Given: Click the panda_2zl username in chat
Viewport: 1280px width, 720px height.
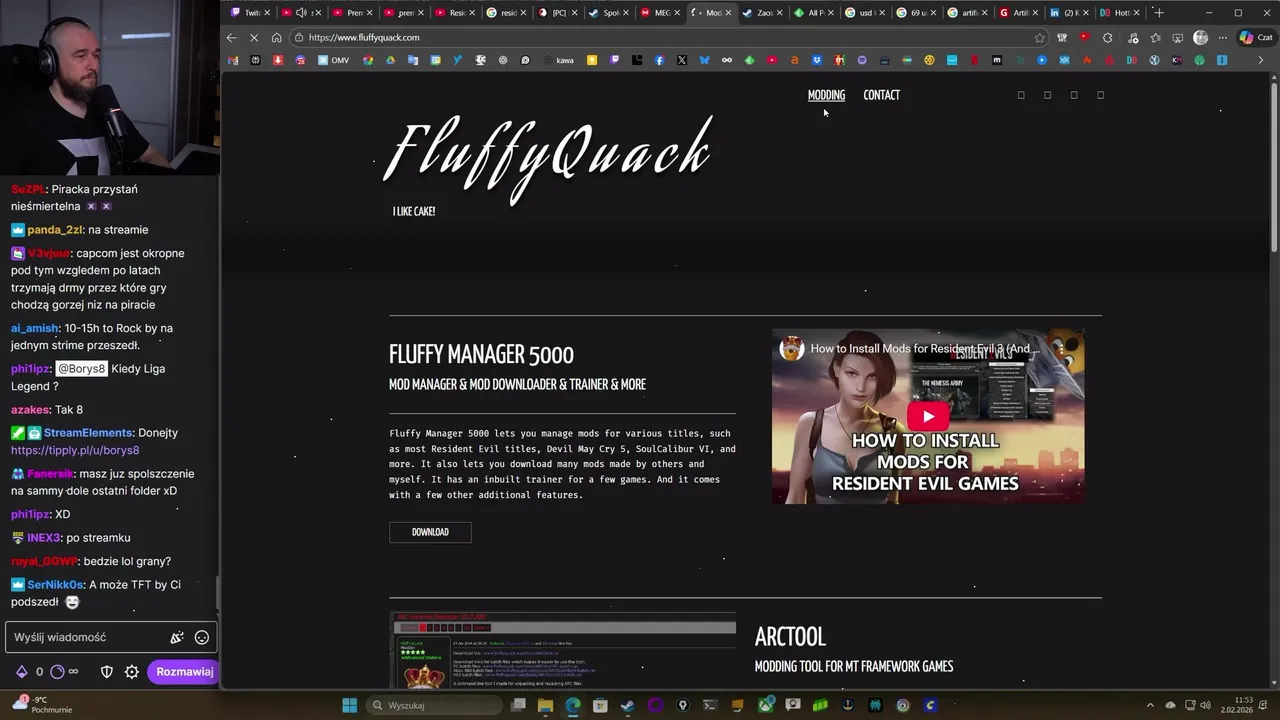Looking at the screenshot, I should [x=55, y=230].
